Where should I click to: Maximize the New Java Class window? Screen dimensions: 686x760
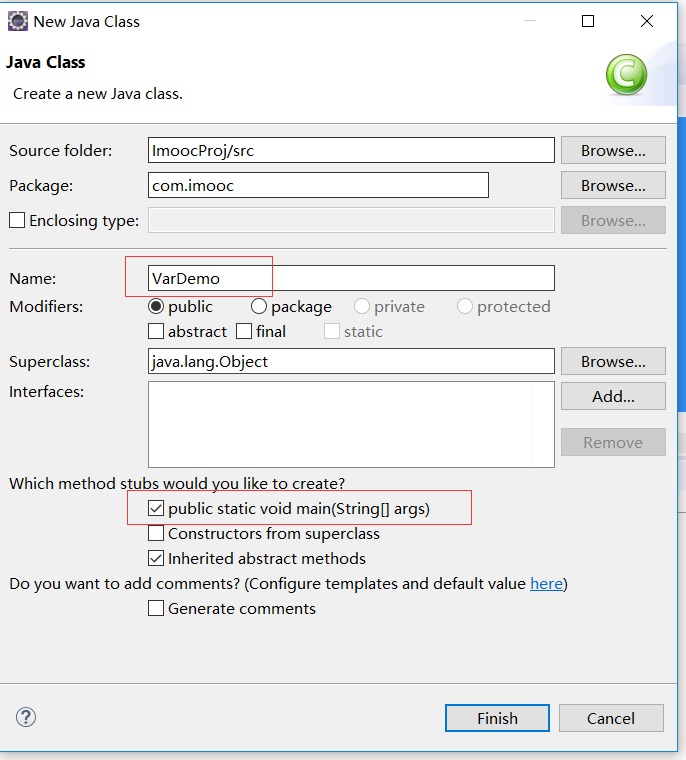tap(588, 21)
